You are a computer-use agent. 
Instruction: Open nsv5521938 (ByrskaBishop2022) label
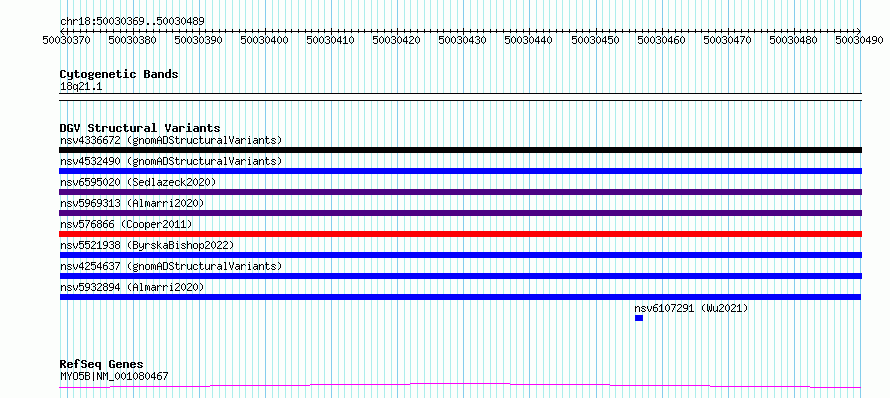point(146,245)
